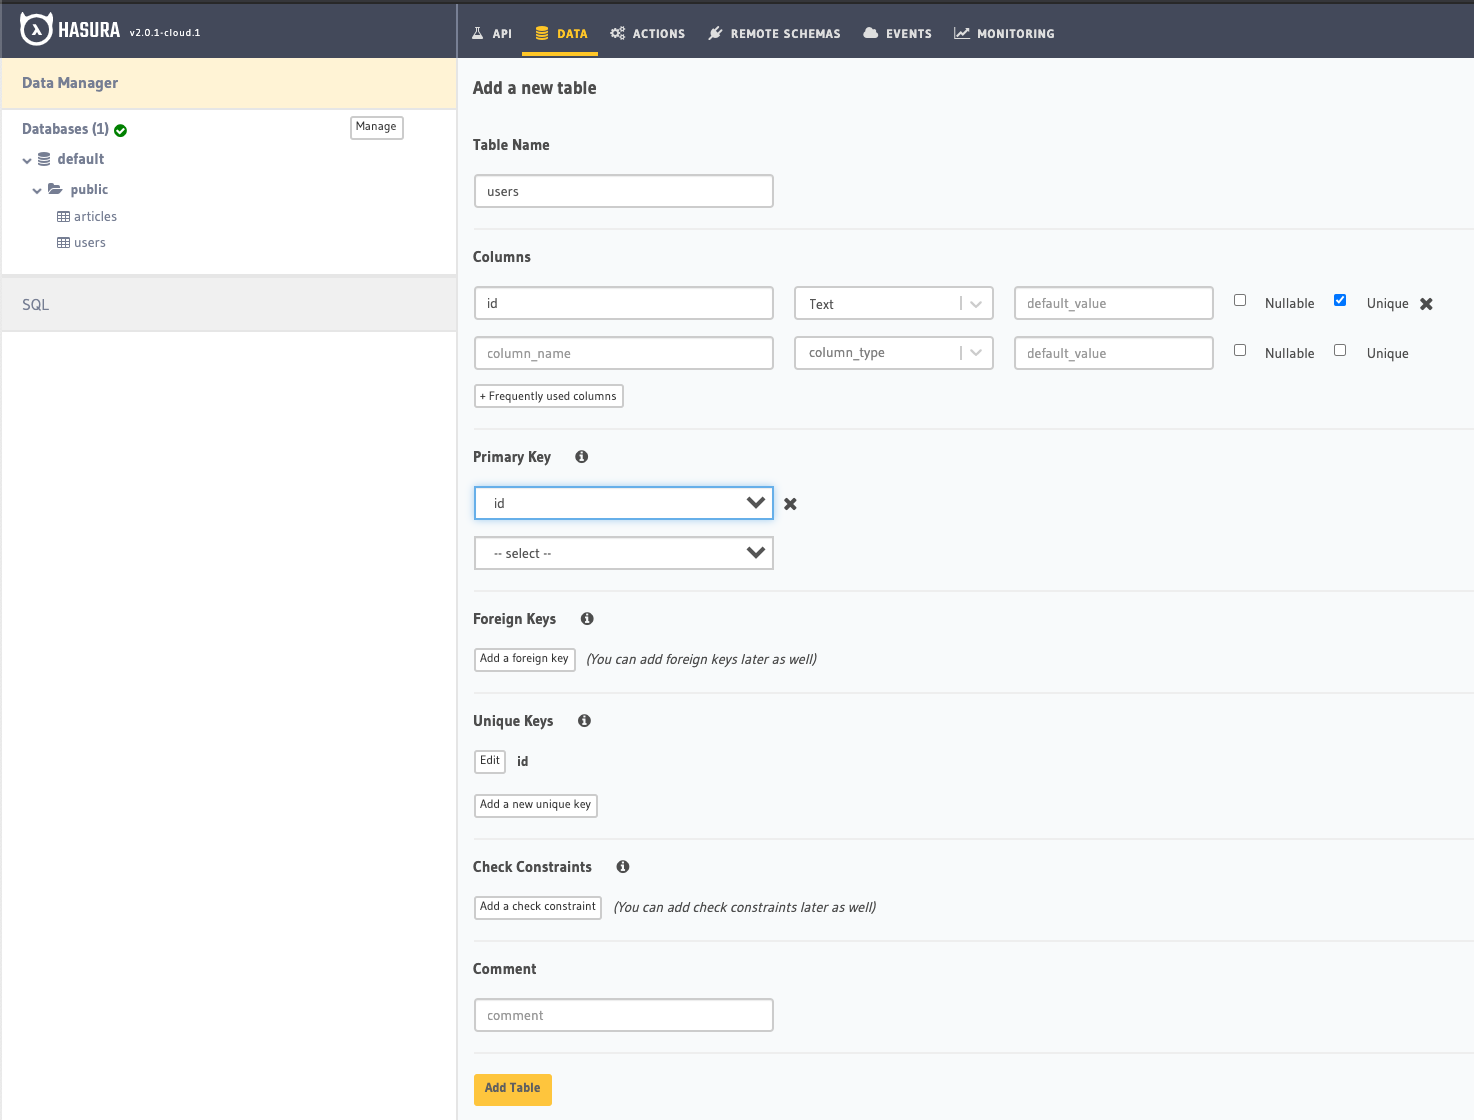Click the public schema folder icon

55,189
